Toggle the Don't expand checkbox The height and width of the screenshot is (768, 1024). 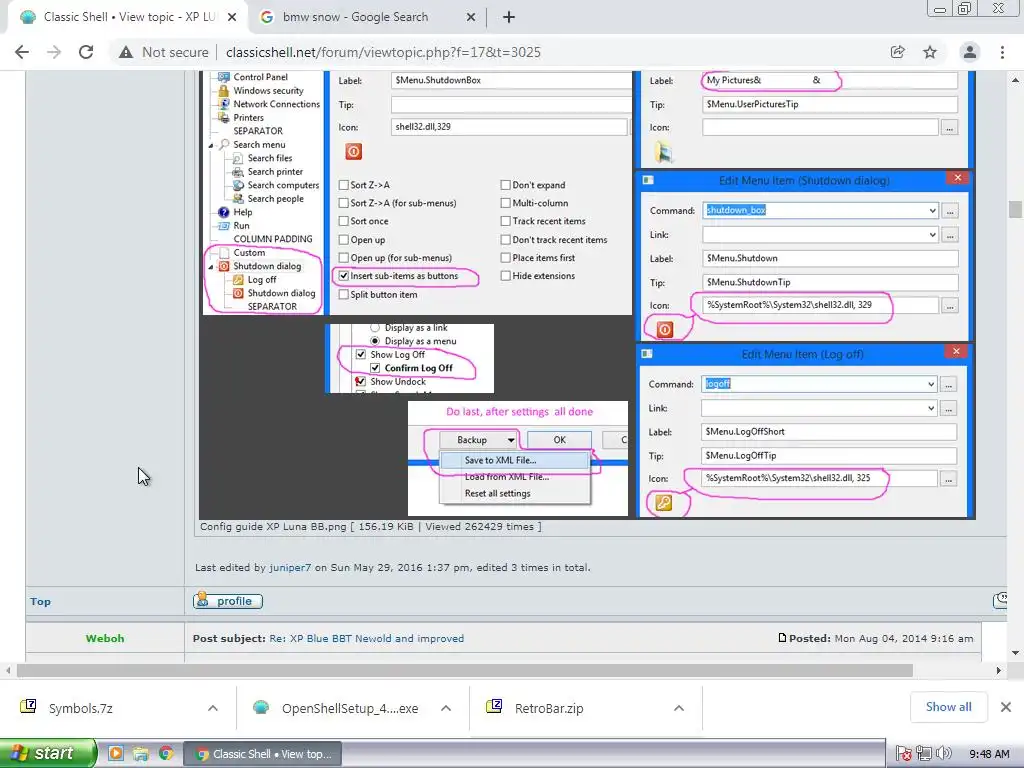505,185
